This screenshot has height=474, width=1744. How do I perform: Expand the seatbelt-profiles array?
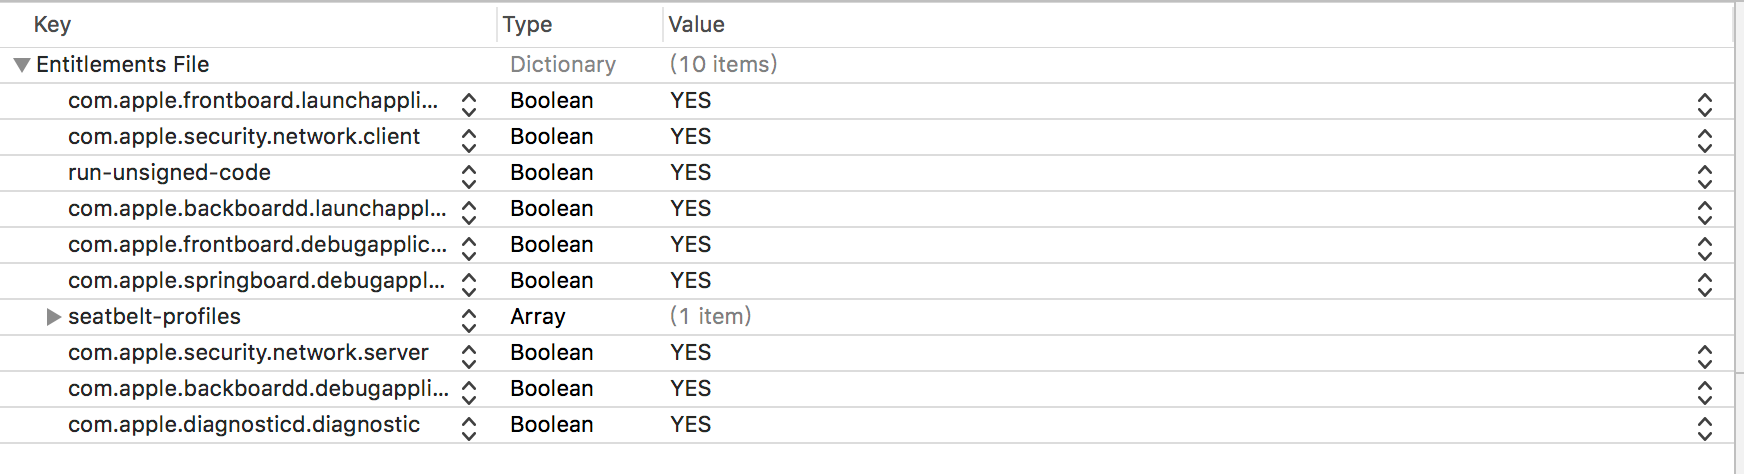pos(54,317)
